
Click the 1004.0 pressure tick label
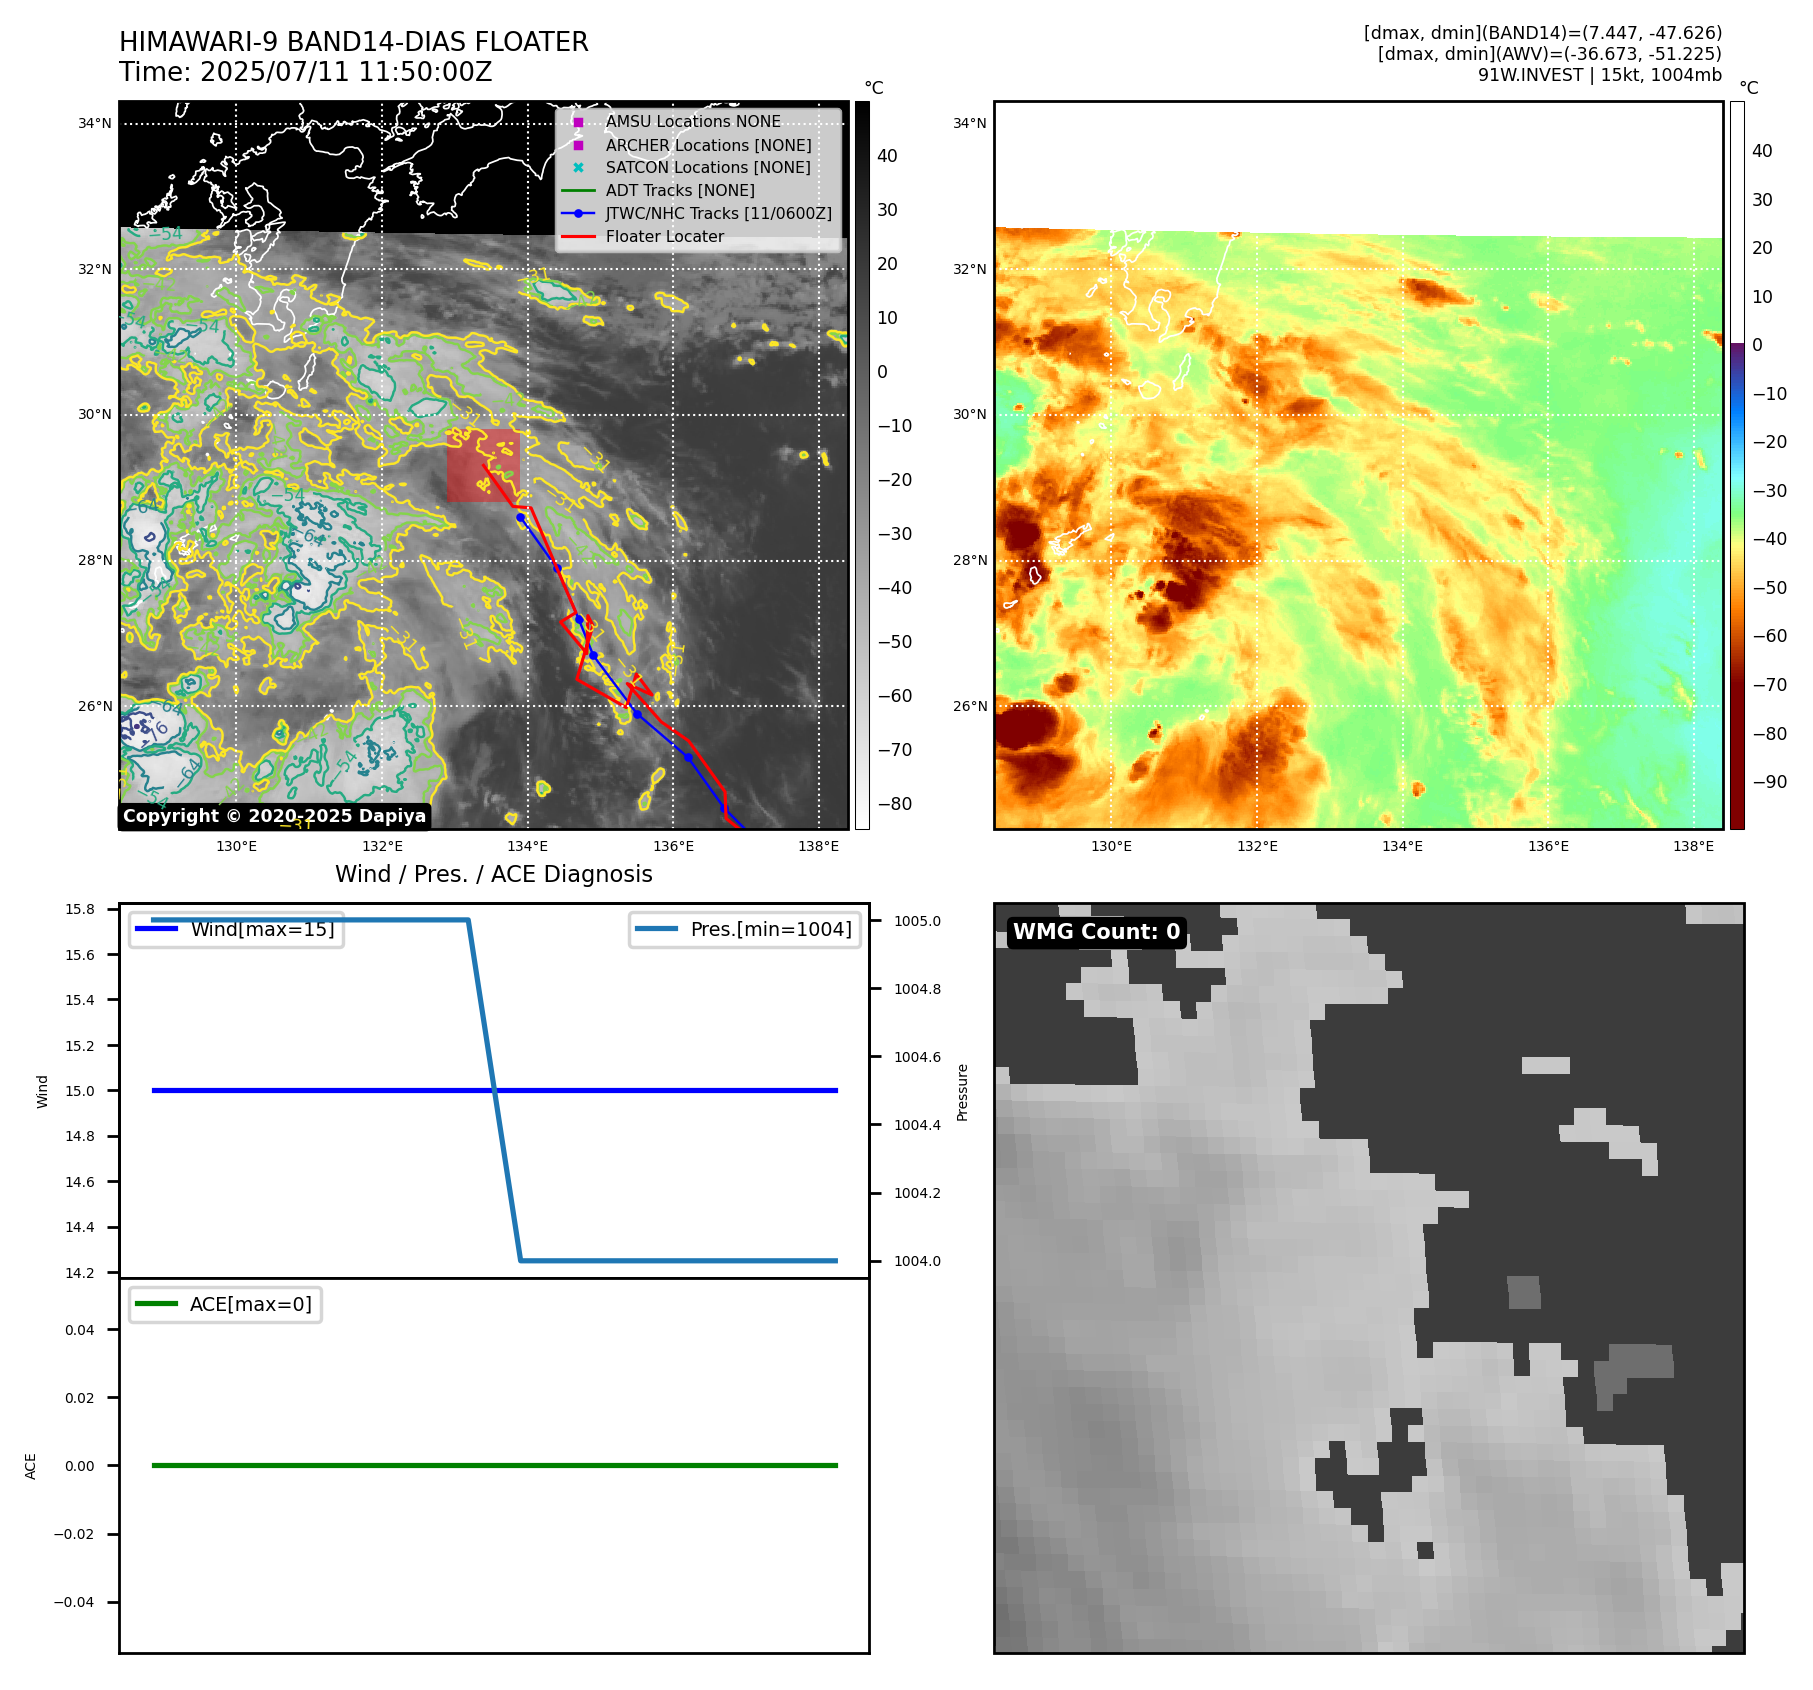point(917,1261)
